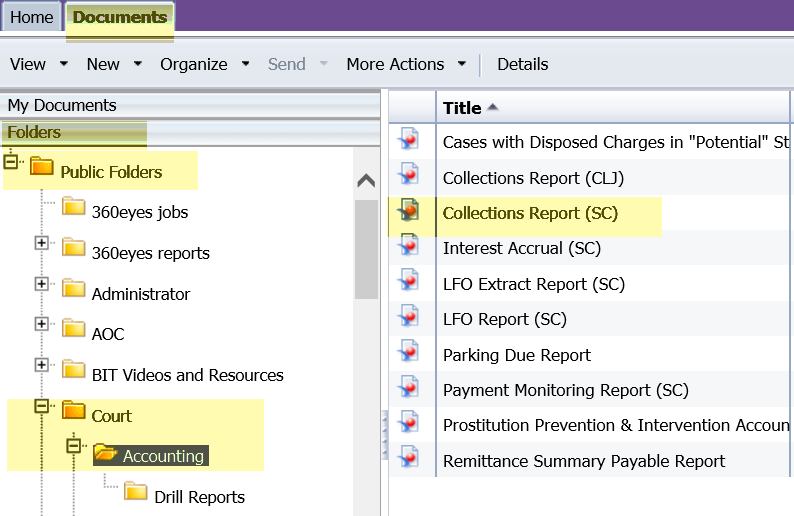The width and height of the screenshot is (794, 516).
Task: Click the dropdown arrow beside More Actions
Action: coord(462,64)
